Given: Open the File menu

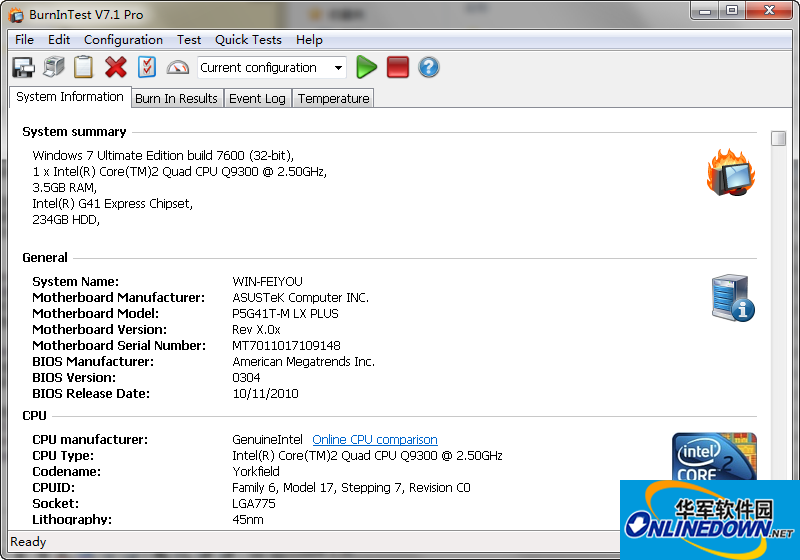Looking at the screenshot, I should pyautogui.click(x=24, y=40).
